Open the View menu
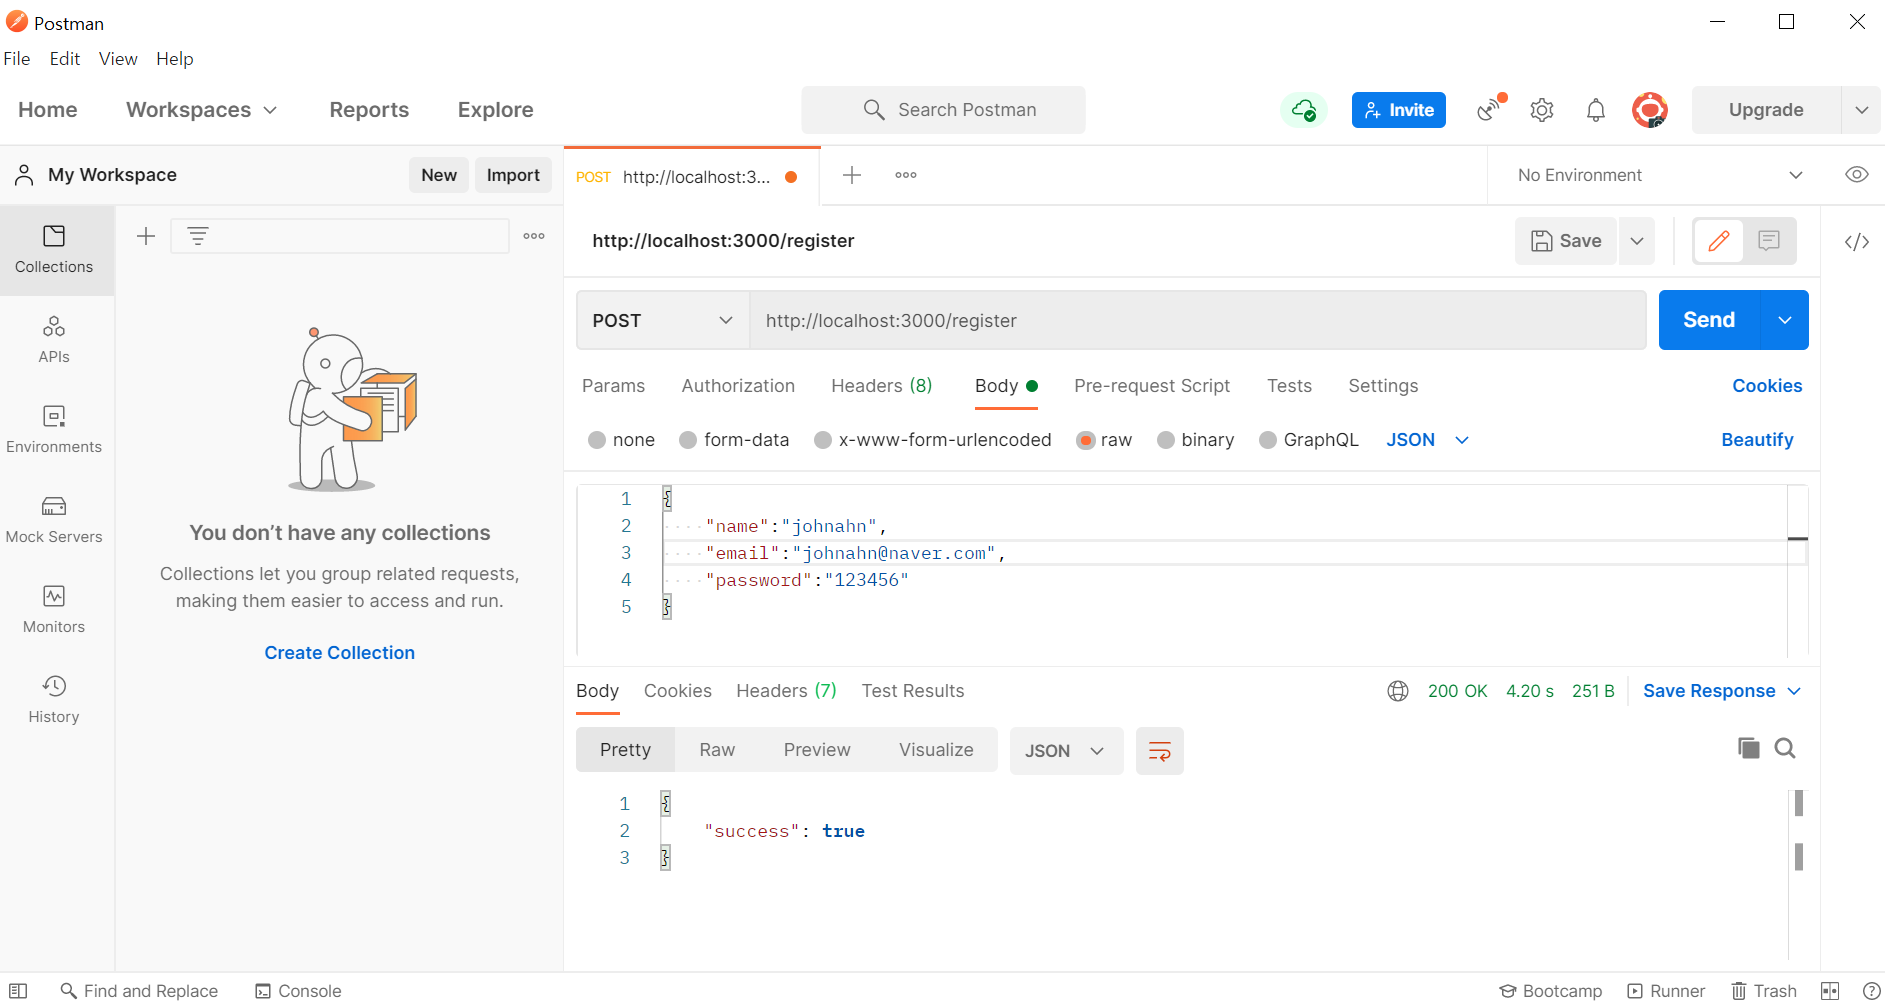Screen dimensions: 1885x1005 (118, 59)
